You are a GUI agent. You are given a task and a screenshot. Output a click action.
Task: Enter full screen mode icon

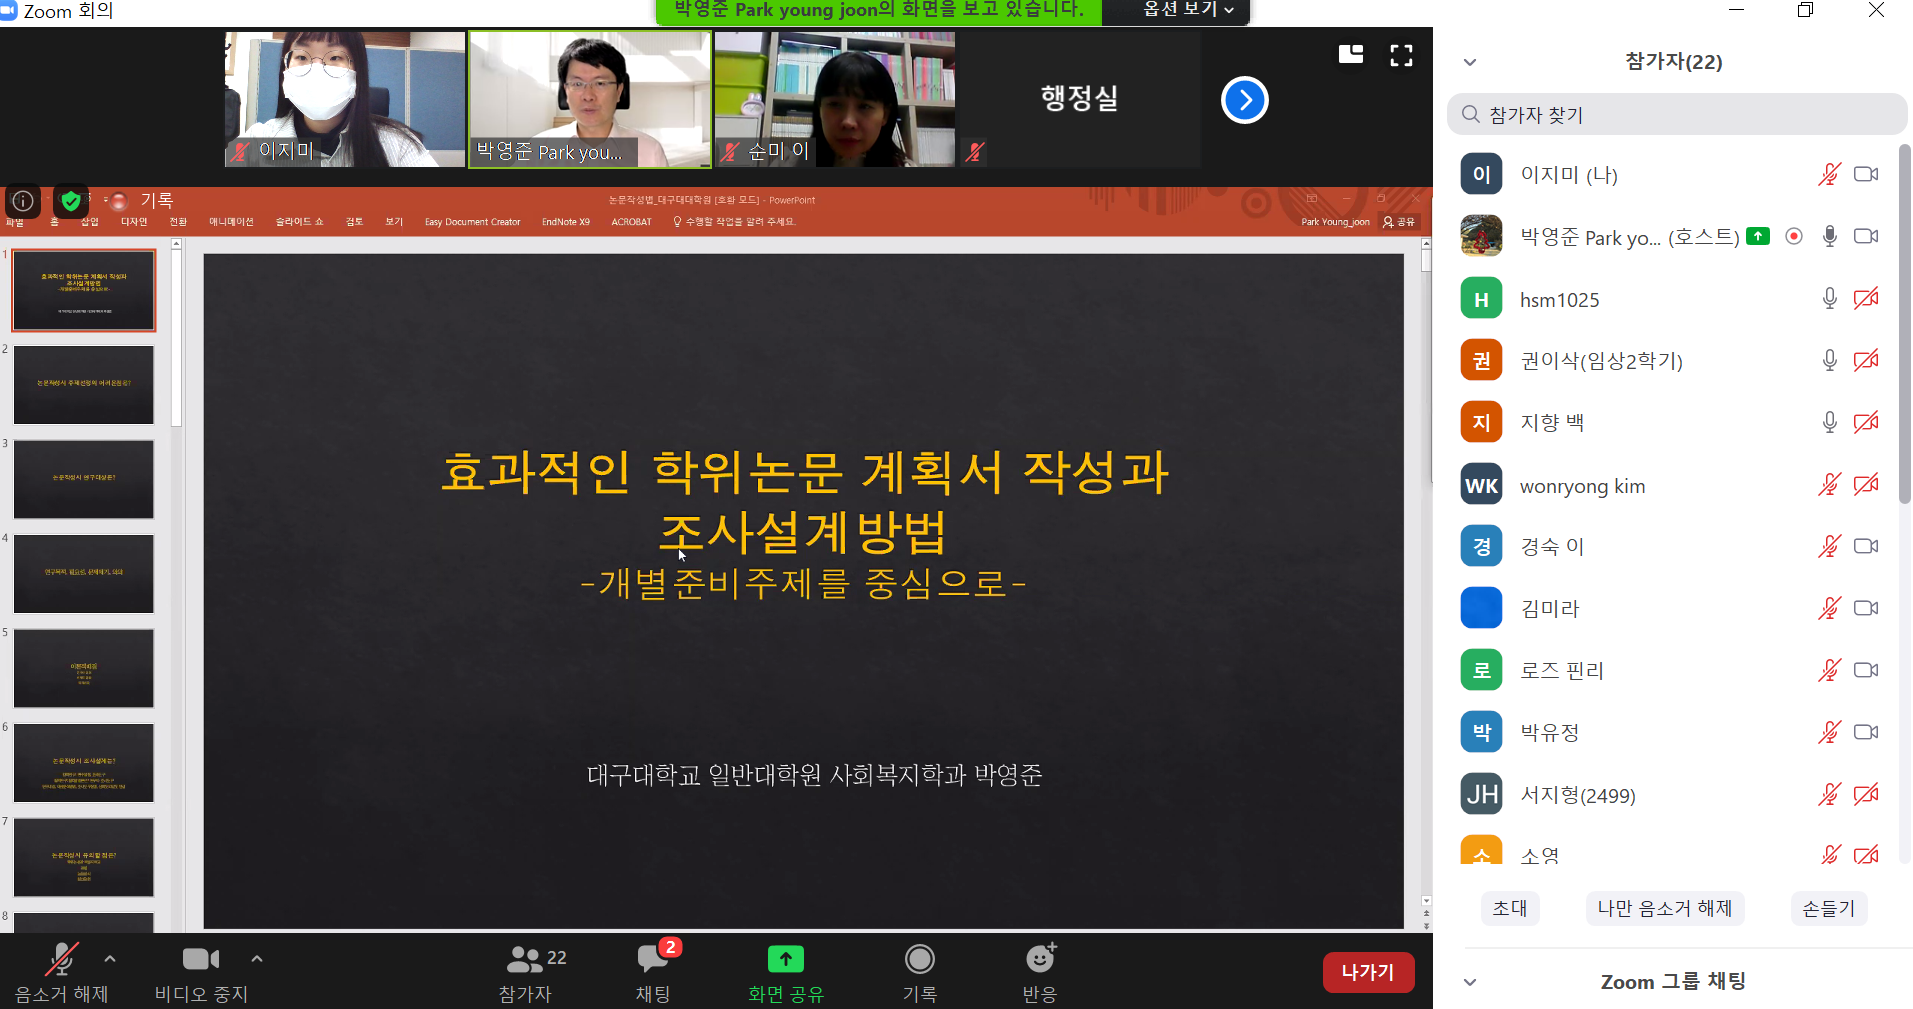1401,55
